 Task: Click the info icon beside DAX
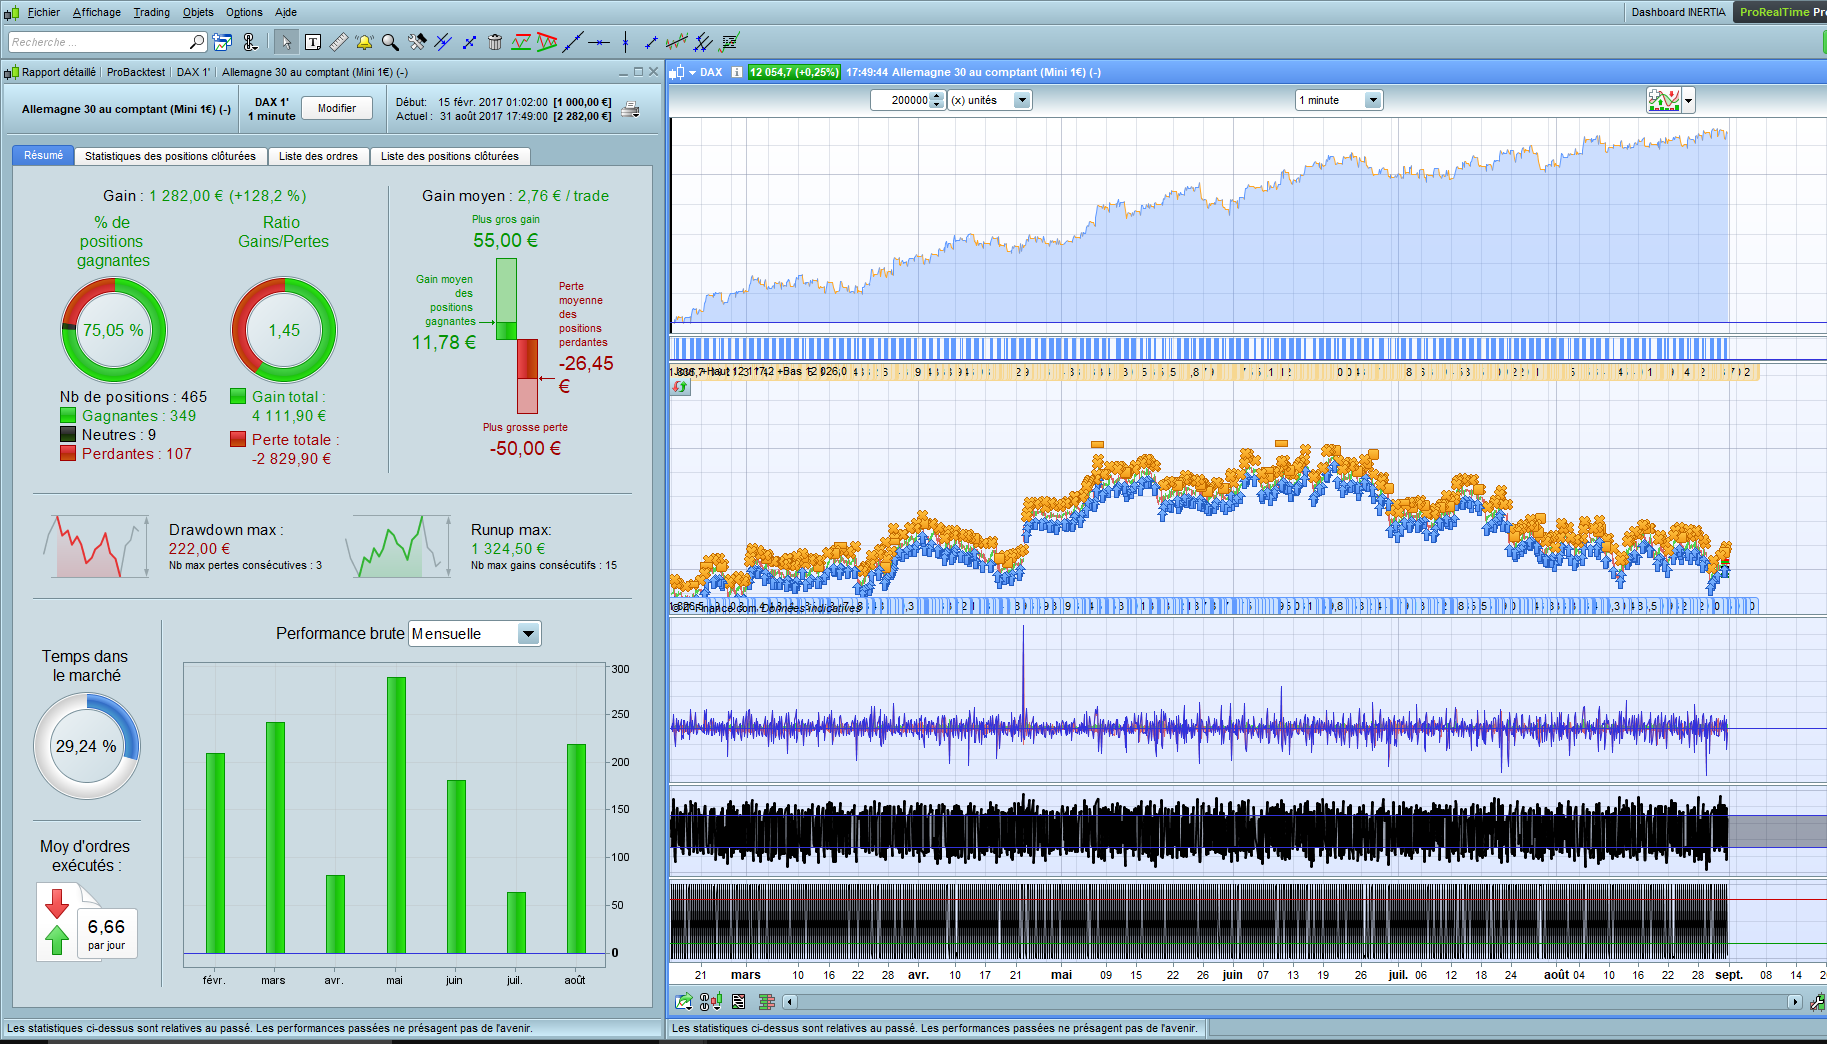tap(737, 72)
